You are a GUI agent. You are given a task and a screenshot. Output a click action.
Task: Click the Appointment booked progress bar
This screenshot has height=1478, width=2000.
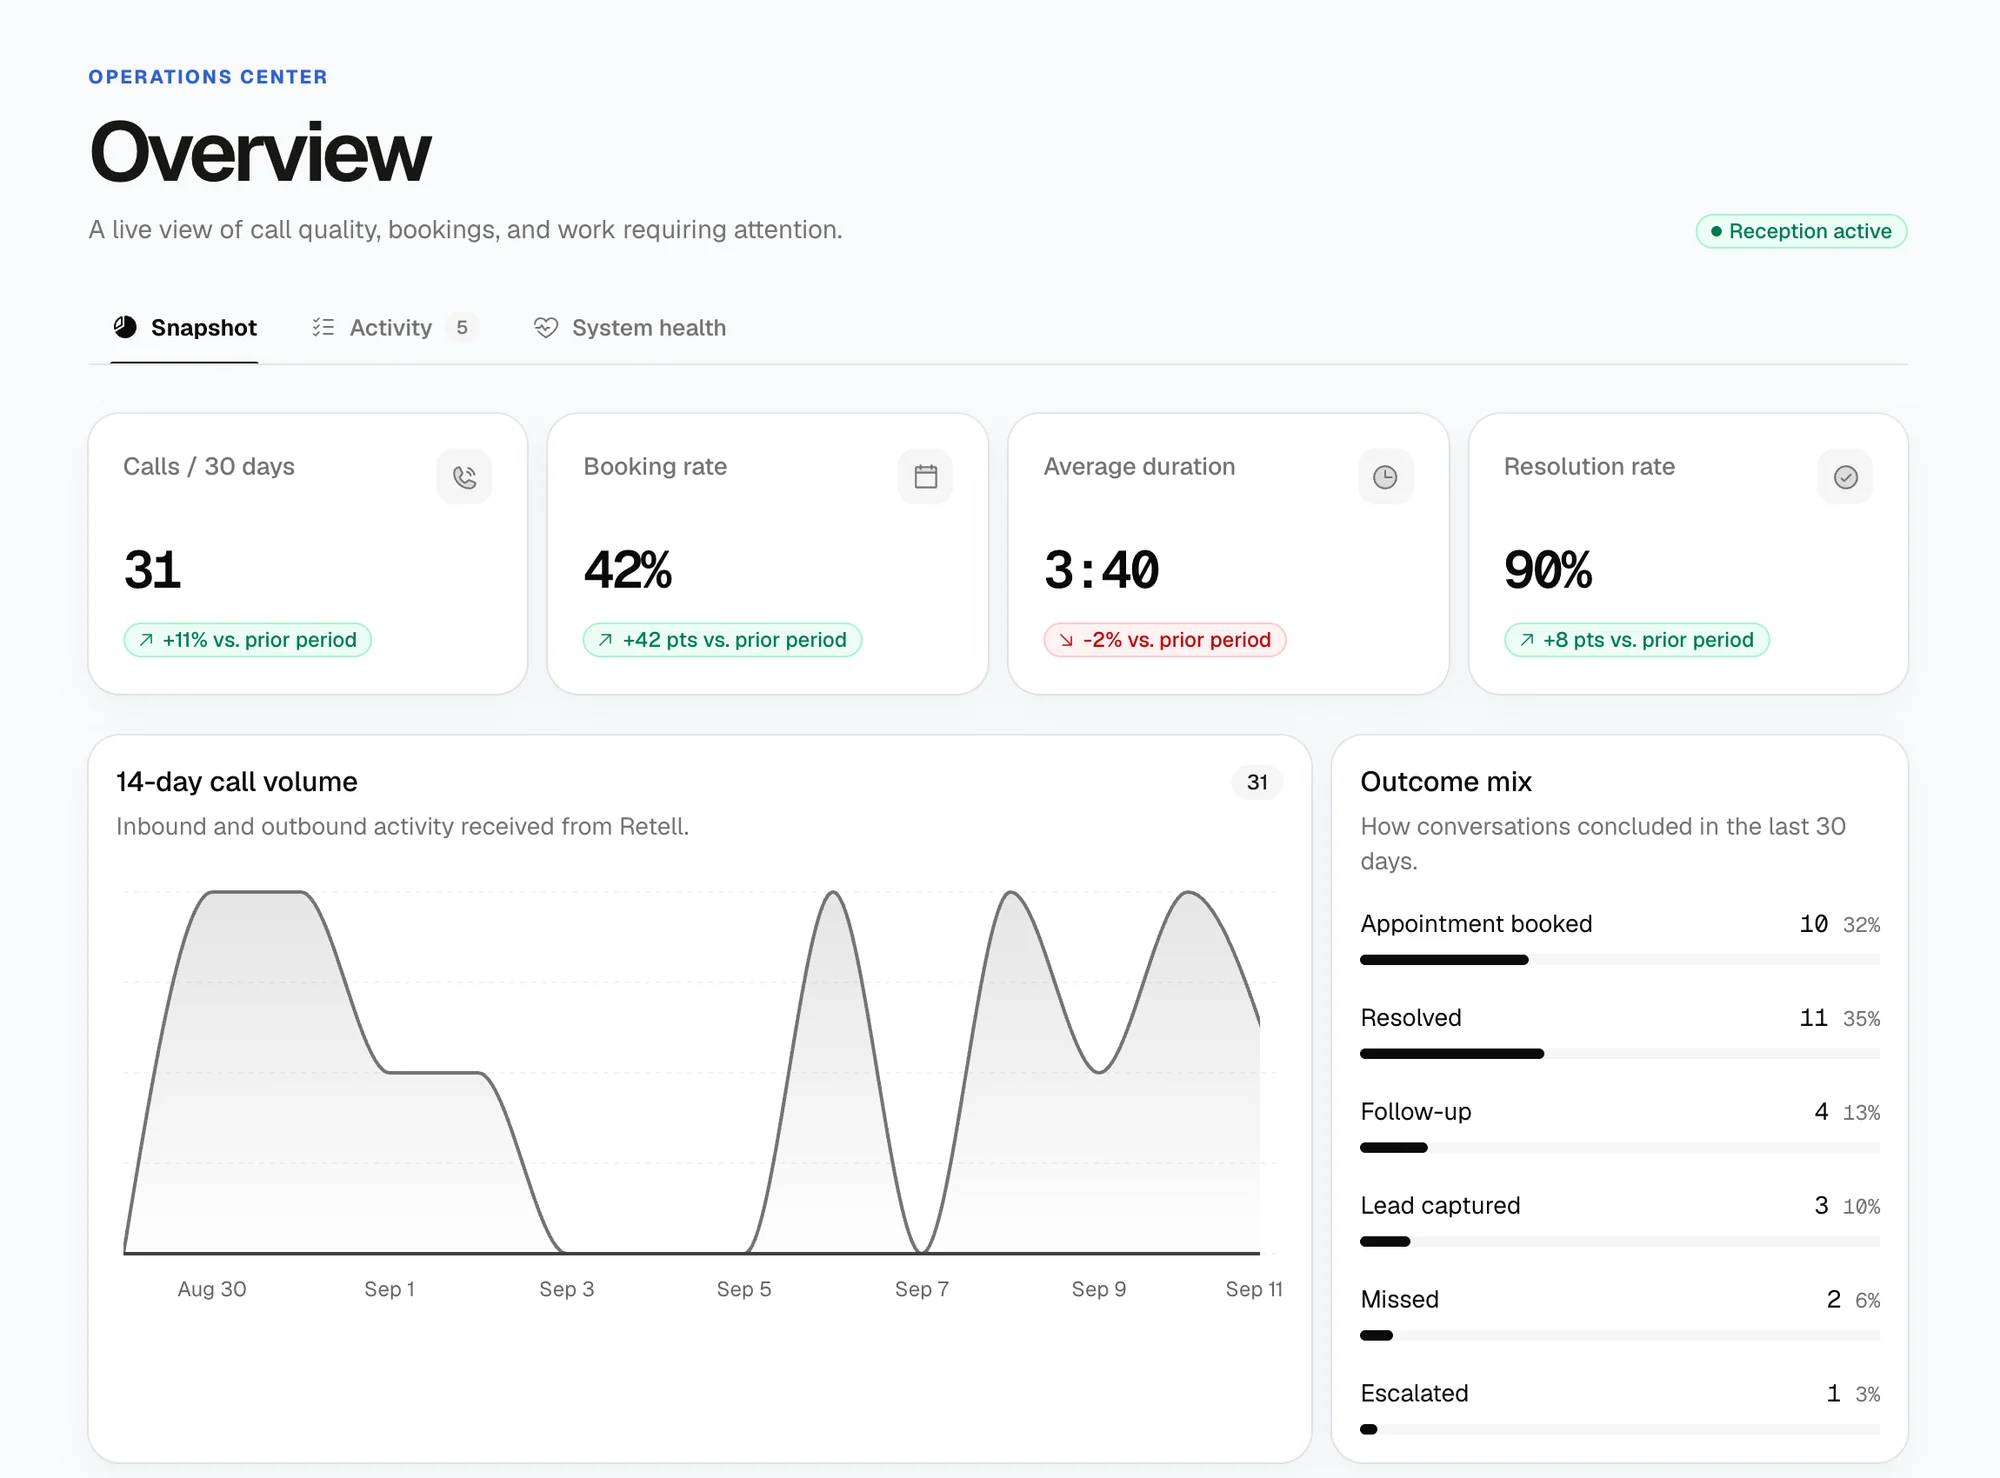(x=1620, y=960)
